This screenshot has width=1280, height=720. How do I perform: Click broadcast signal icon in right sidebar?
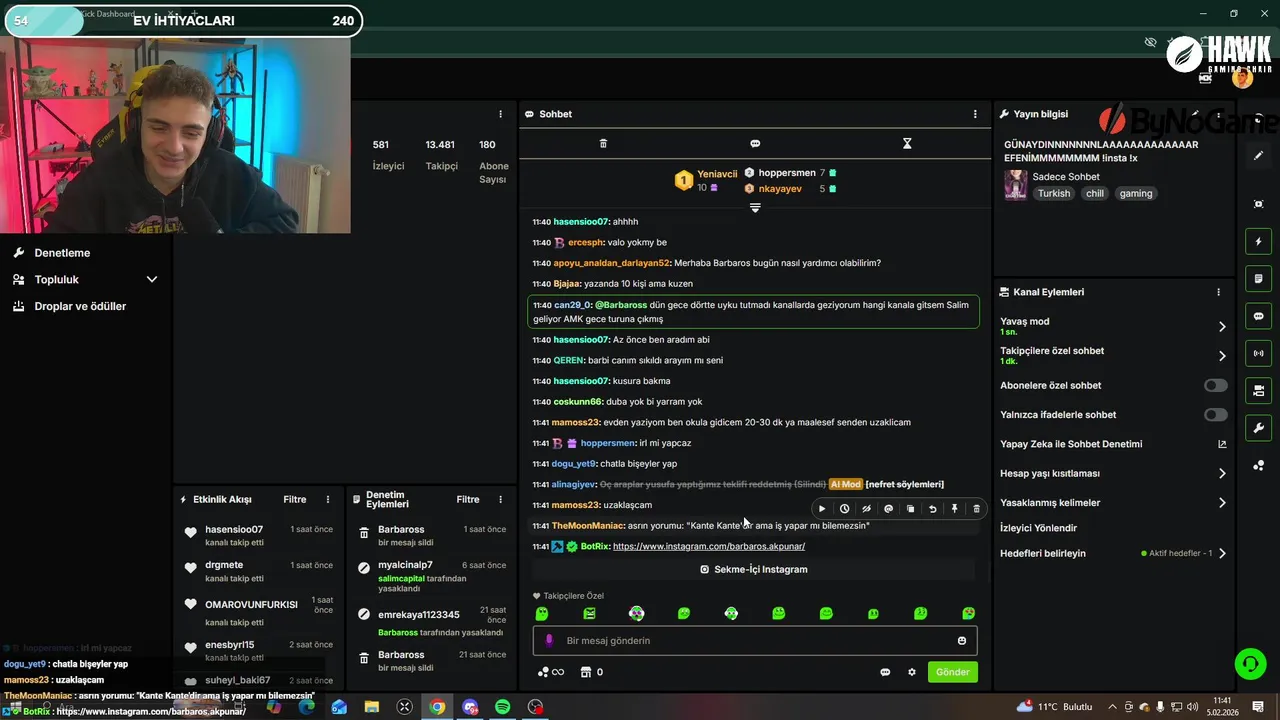click(x=1258, y=353)
